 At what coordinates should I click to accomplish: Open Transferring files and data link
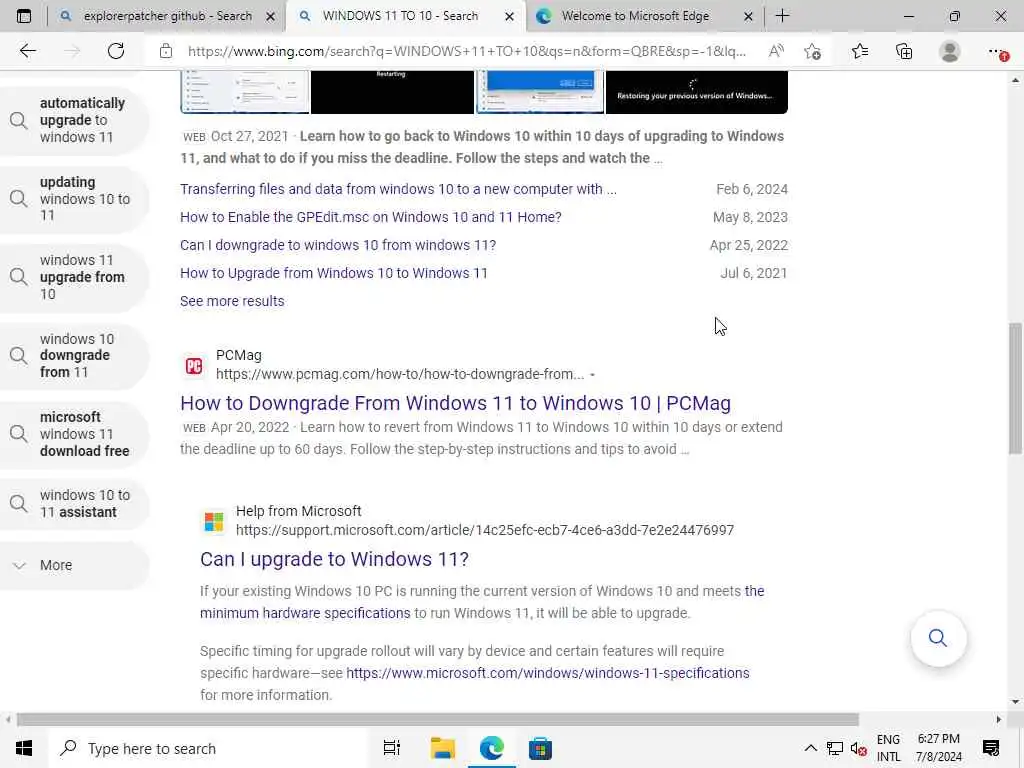pos(398,189)
